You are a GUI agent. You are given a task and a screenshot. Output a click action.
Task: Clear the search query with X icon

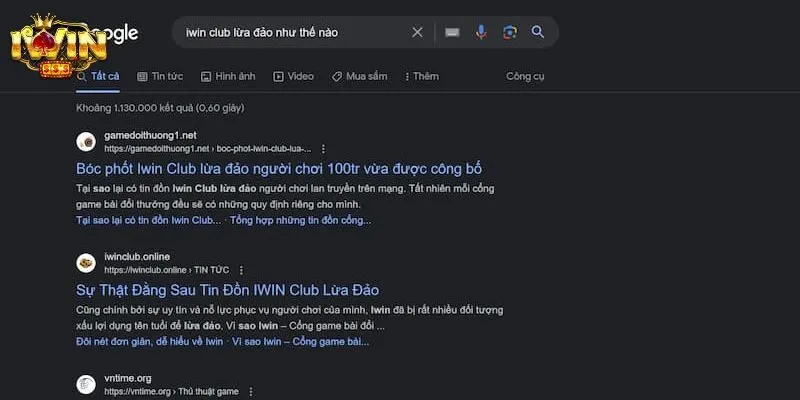point(417,32)
